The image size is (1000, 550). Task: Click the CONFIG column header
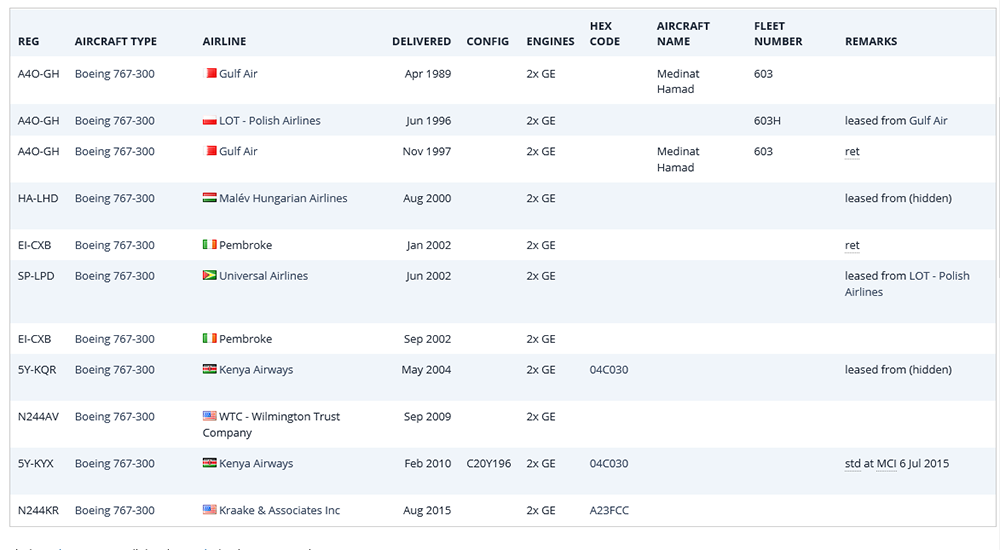coord(488,41)
